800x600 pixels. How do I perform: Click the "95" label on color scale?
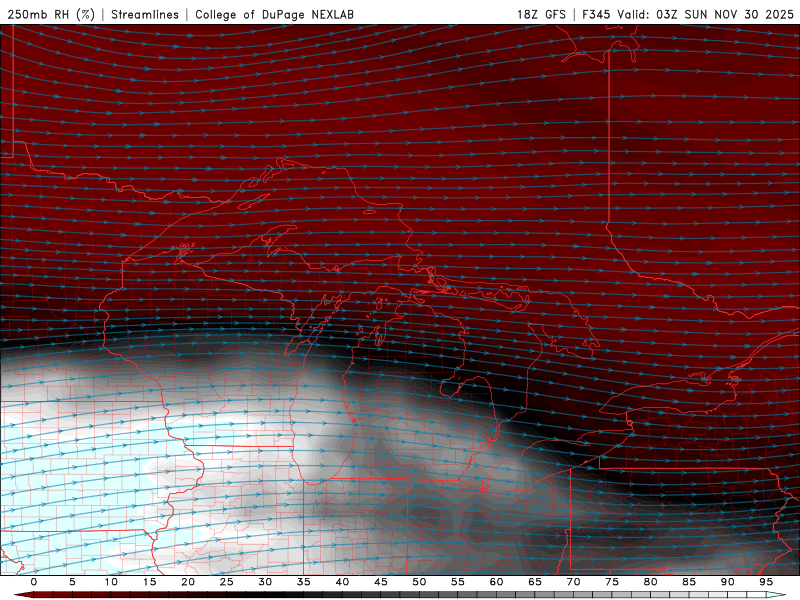766,582
